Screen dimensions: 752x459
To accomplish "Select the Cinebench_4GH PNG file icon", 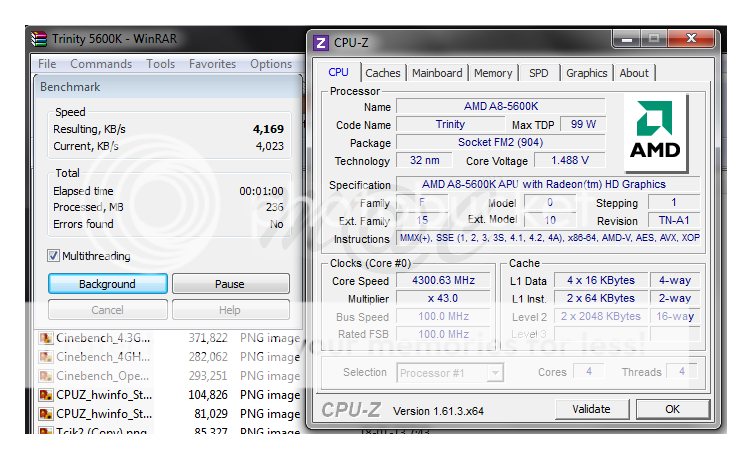I will (x=46, y=357).
